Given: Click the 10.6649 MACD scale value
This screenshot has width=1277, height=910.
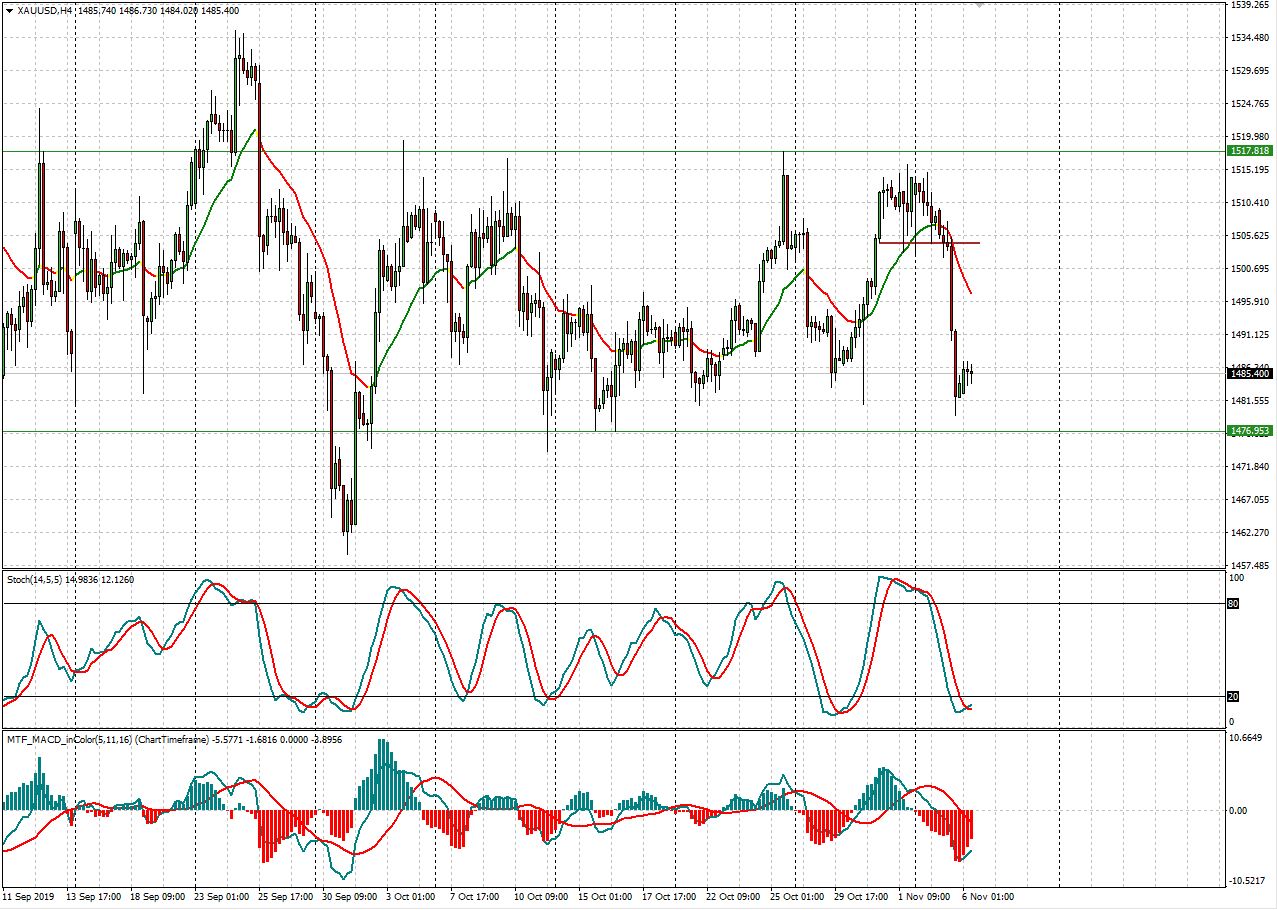Looking at the screenshot, I should 1248,738.
